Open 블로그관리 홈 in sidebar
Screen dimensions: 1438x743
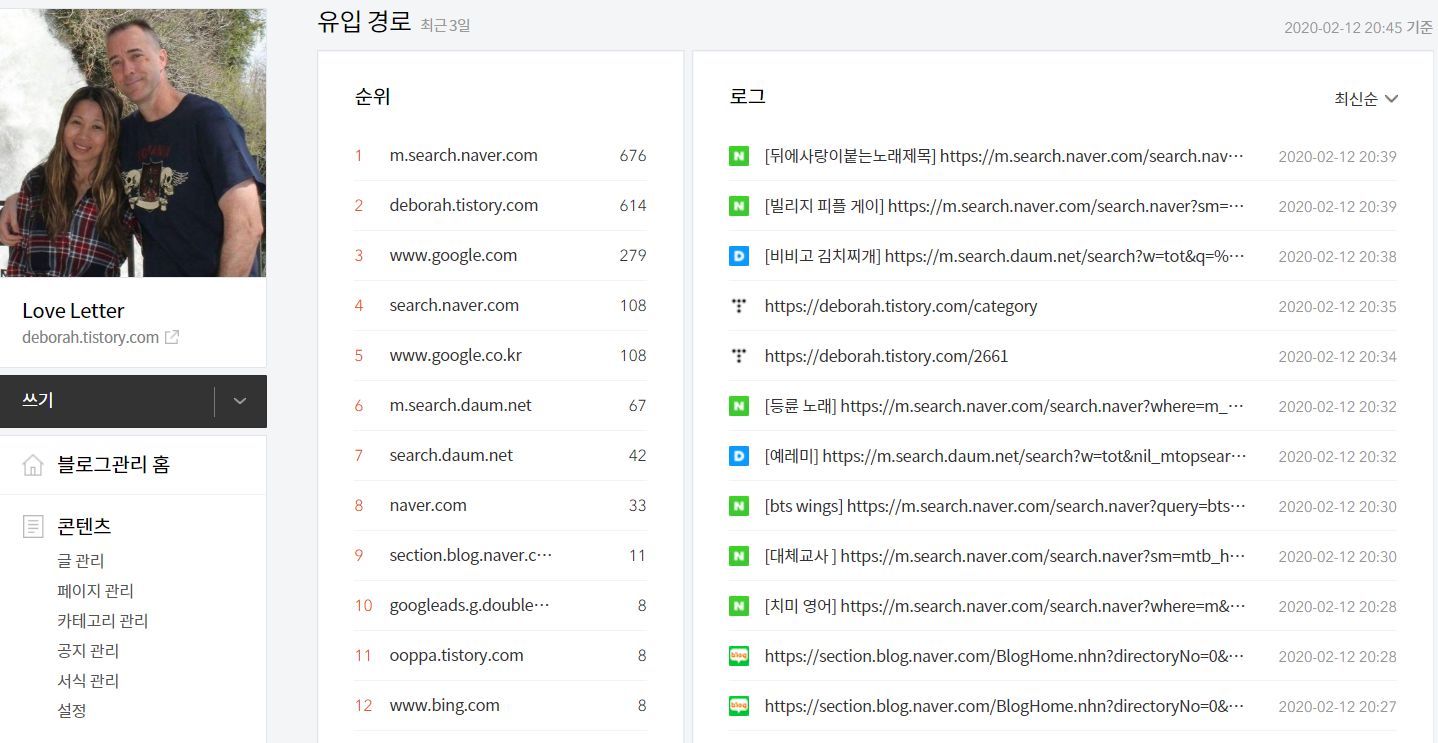pyautogui.click(x=114, y=465)
